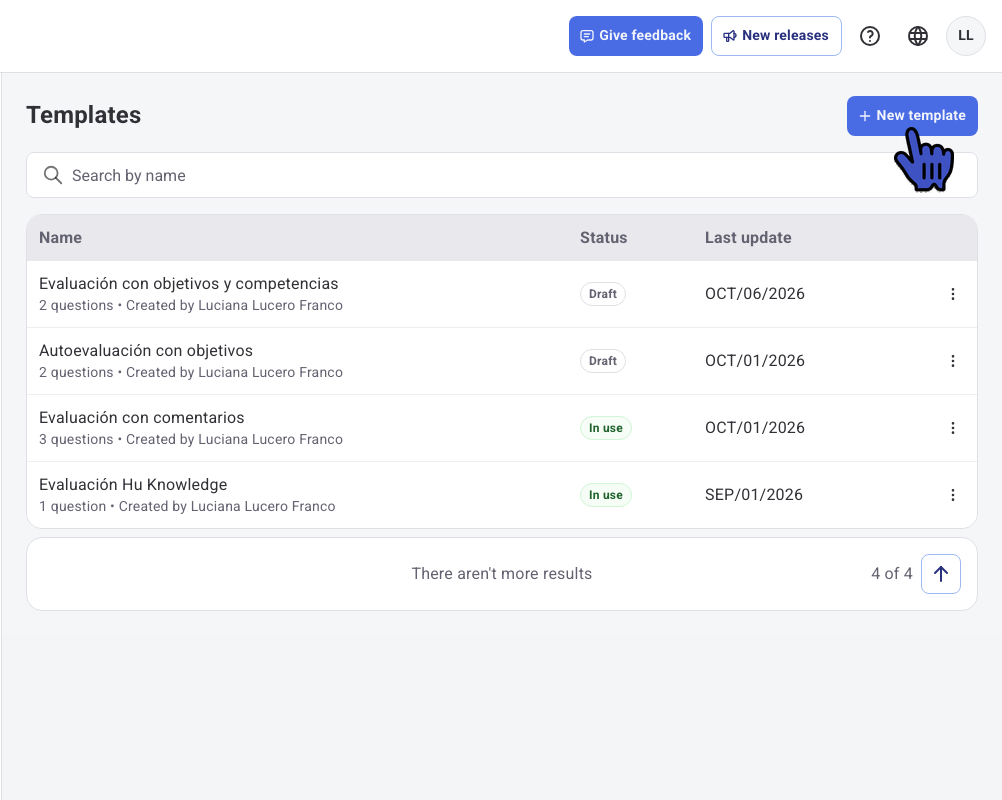
Task: Open Autoevaluación con objetivos template
Action: 146,351
